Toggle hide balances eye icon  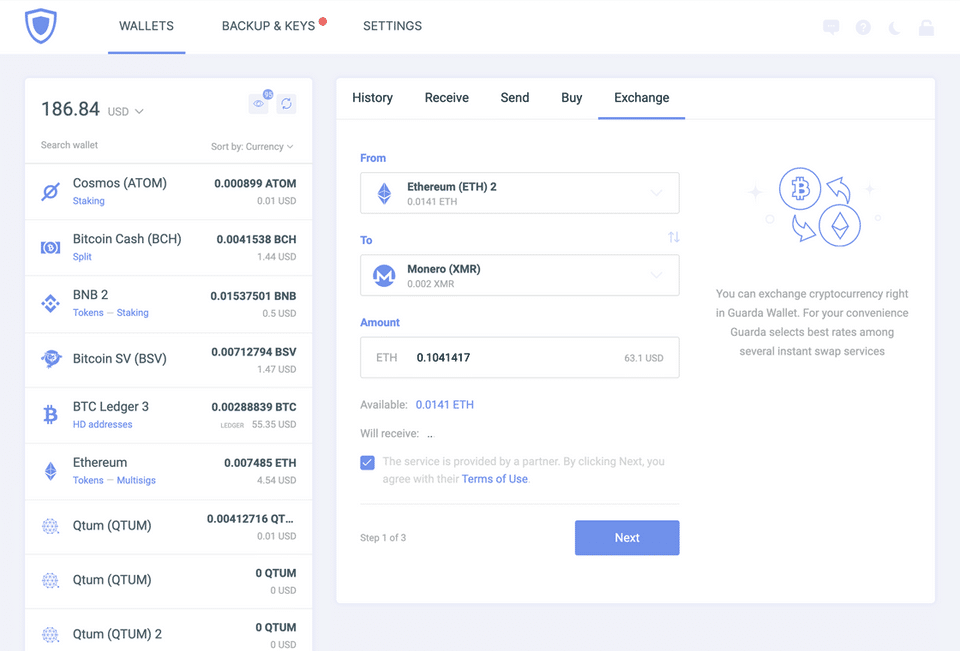[x=259, y=103]
